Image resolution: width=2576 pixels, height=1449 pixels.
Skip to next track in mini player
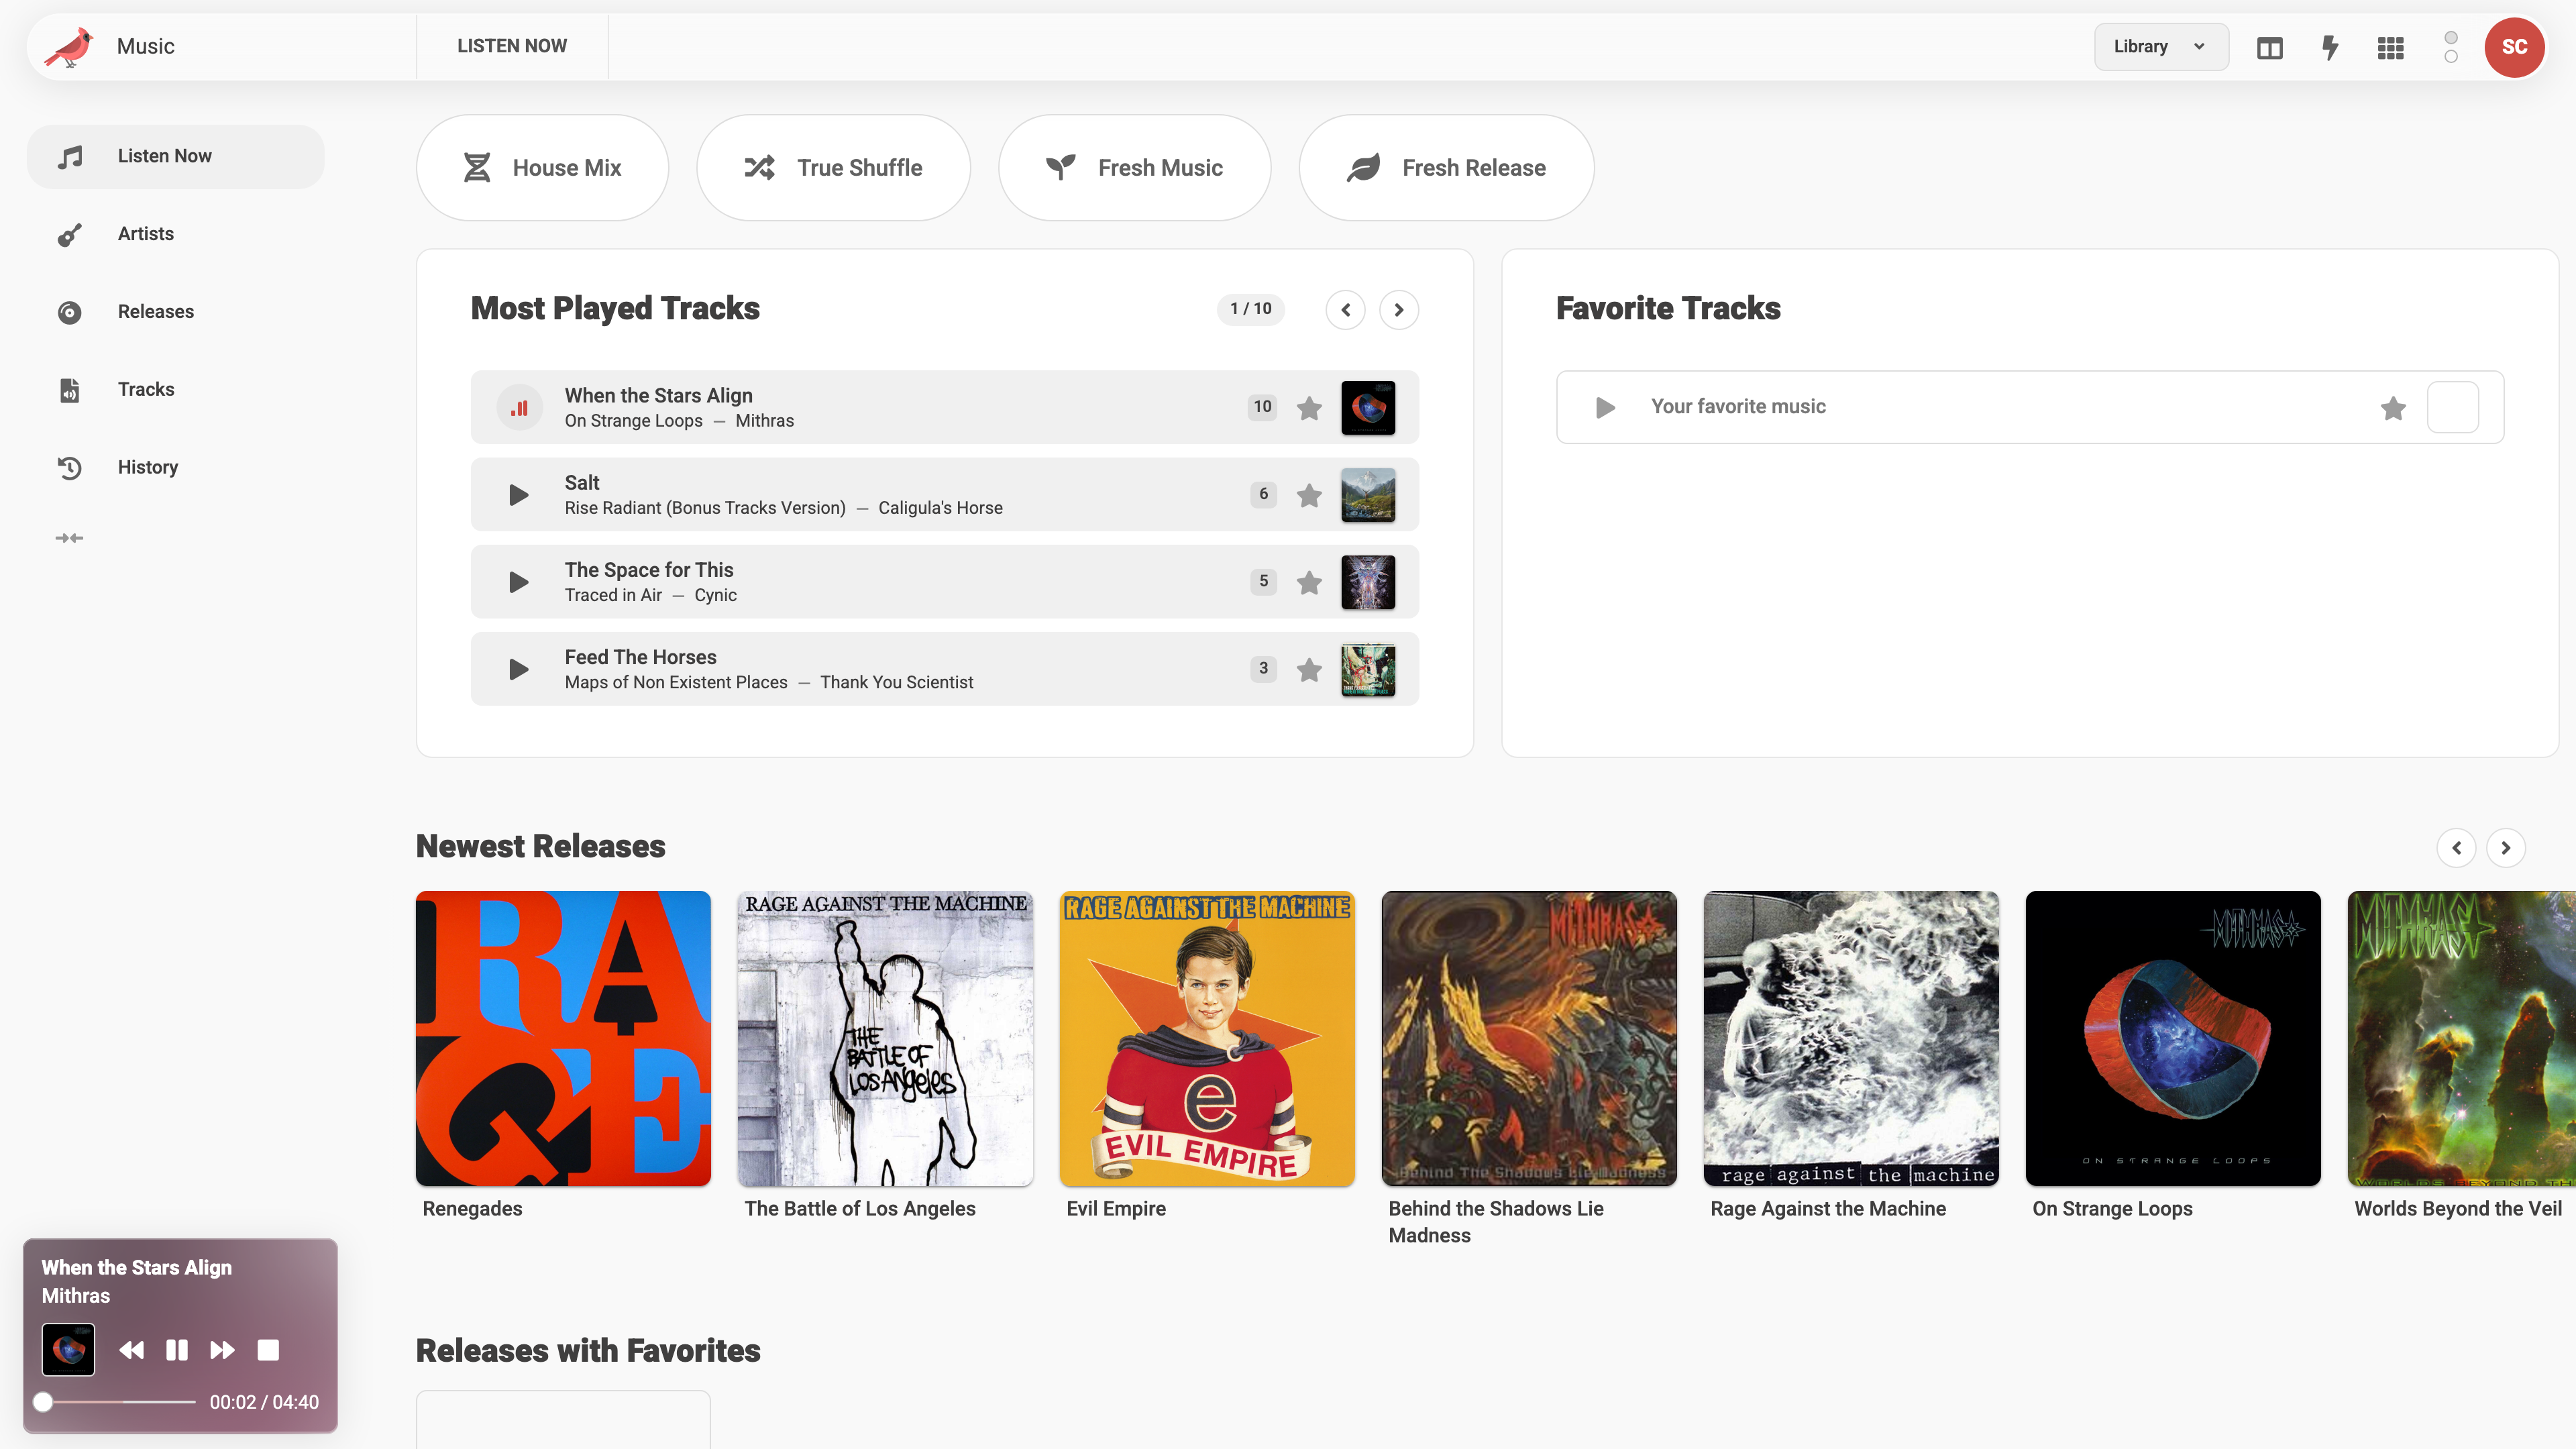tap(222, 1350)
